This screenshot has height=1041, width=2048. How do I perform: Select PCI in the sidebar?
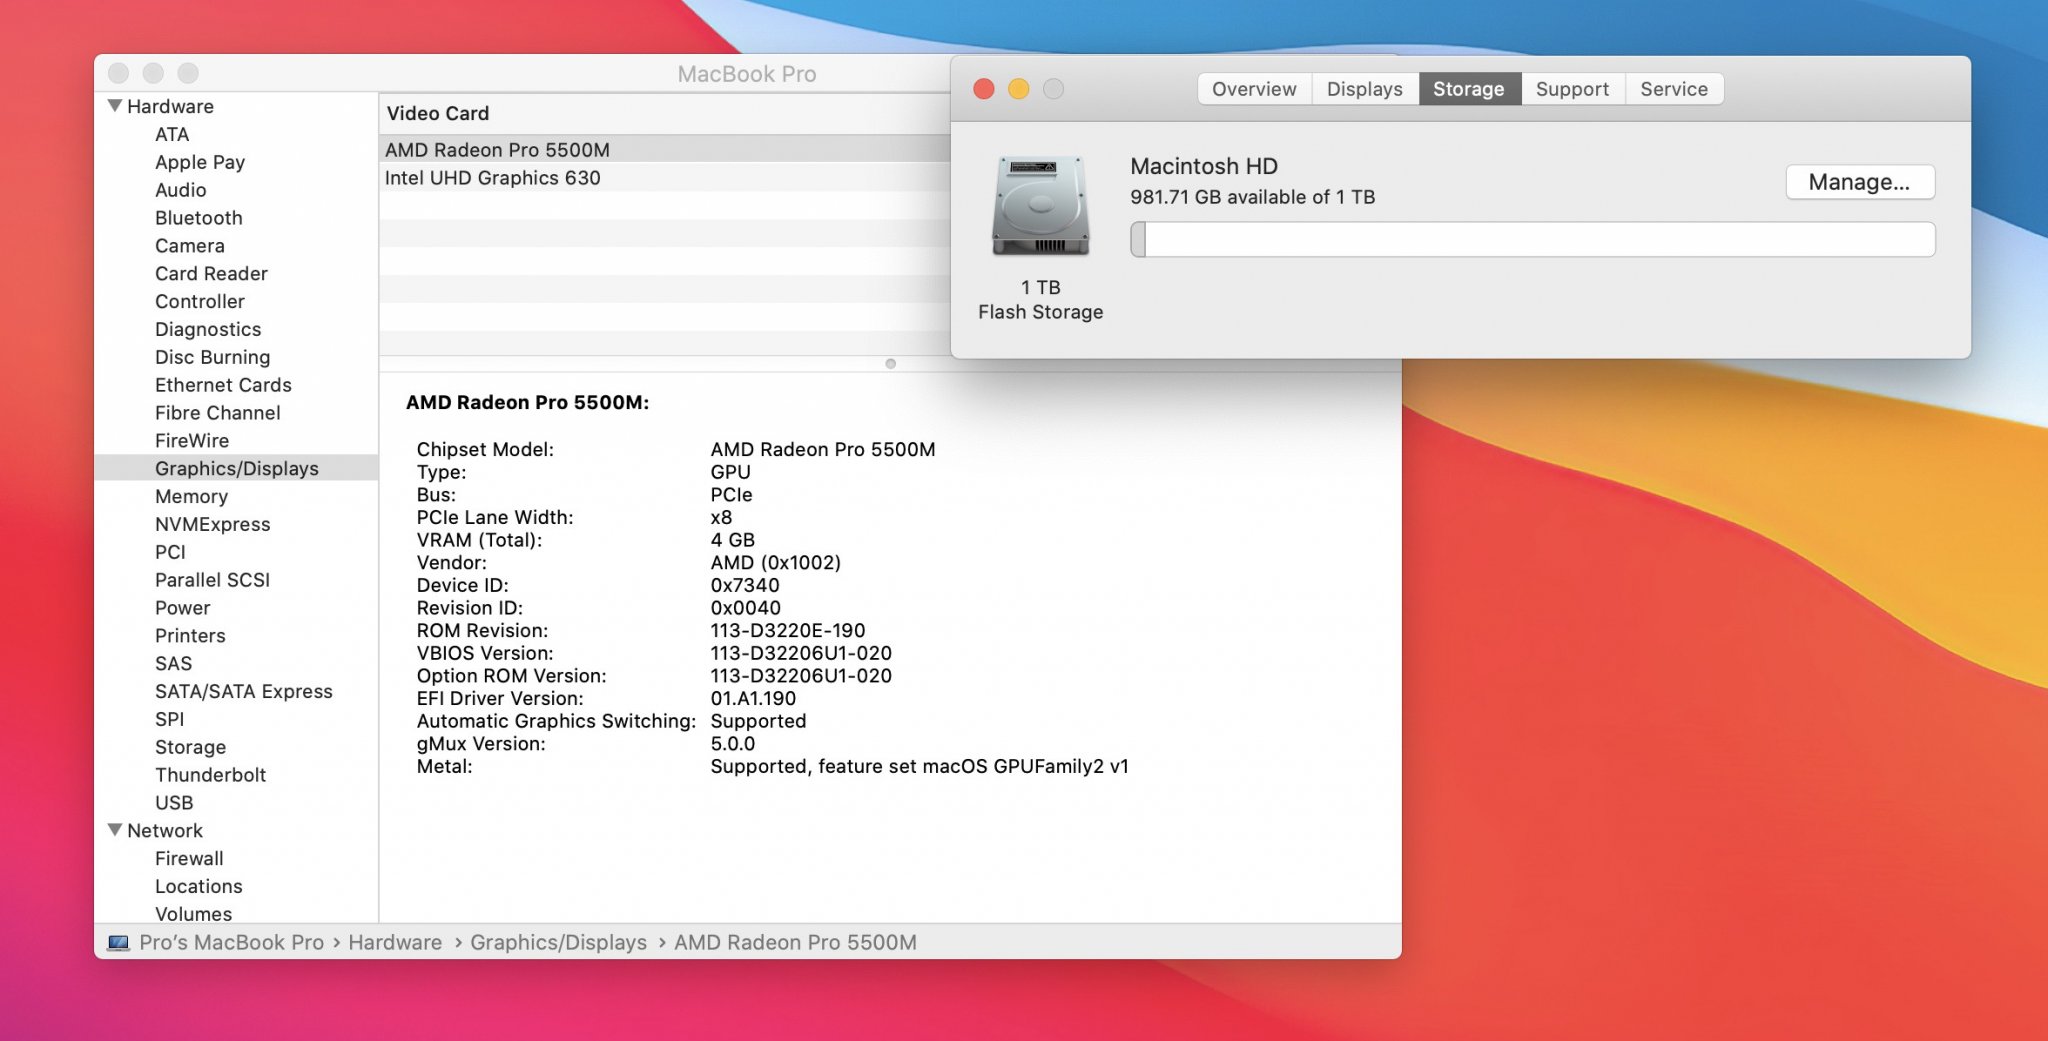click(x=170, y=552)
